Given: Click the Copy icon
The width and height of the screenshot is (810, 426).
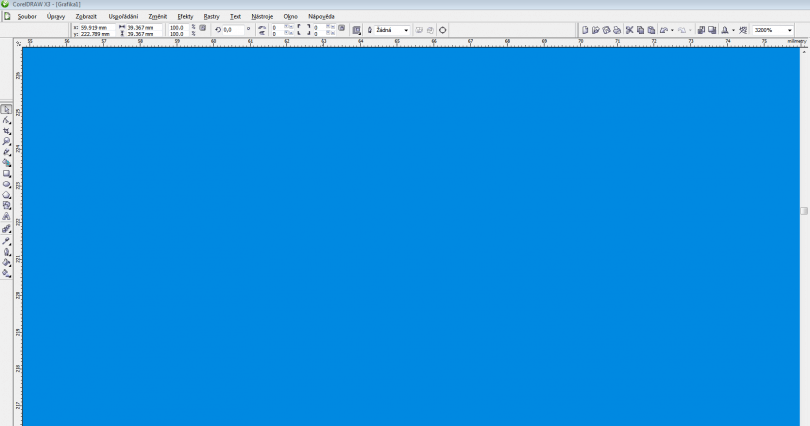Looking at the screenshot, I should (641, 30).
